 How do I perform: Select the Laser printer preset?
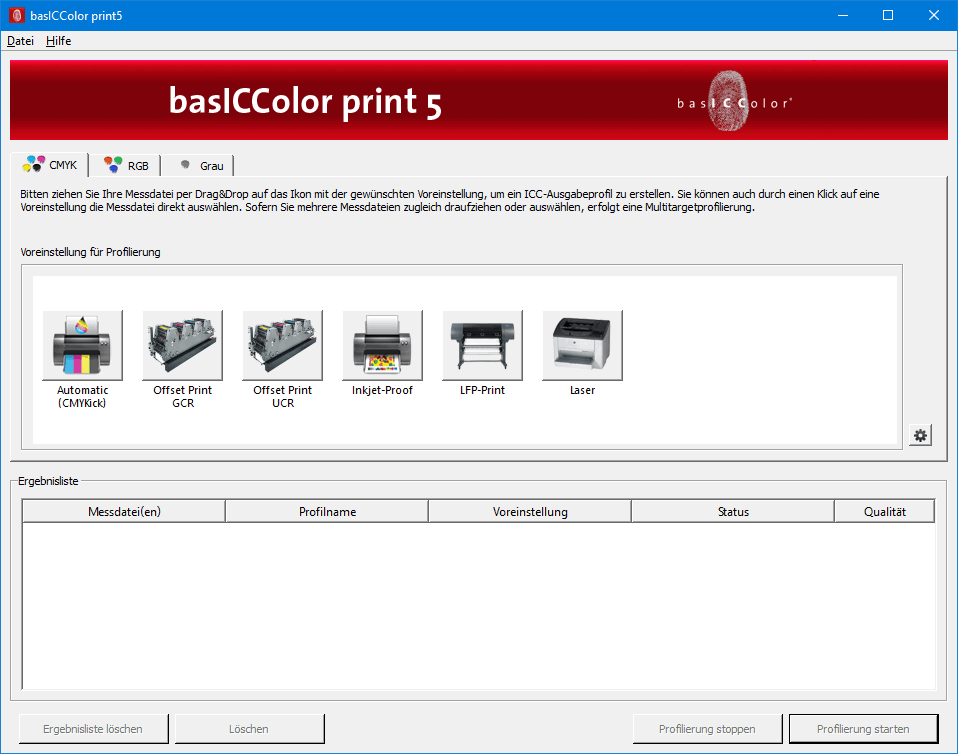(582, 345)
